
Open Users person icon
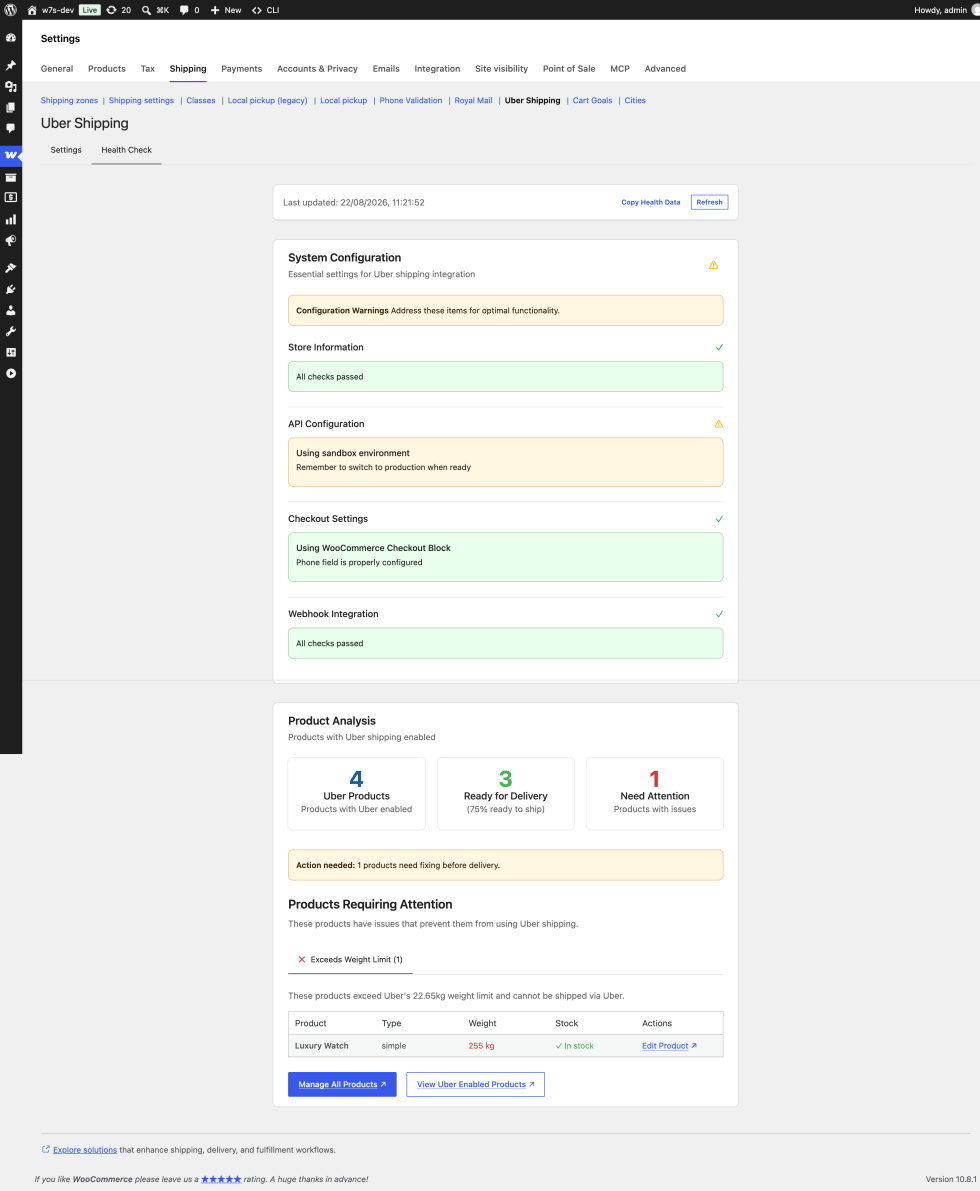(x=11, y=310)
